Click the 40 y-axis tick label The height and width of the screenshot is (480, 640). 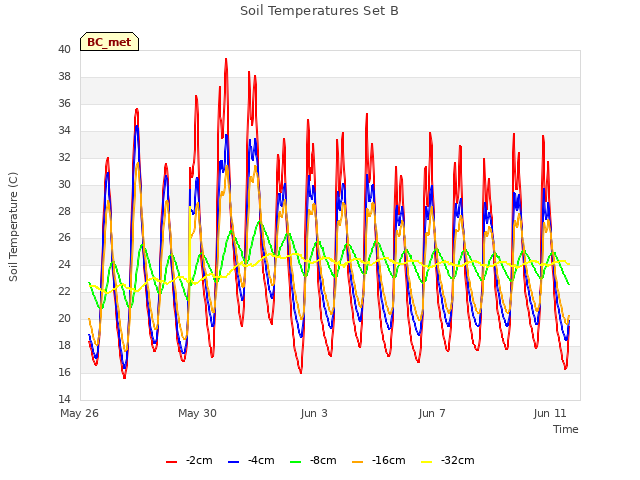point(64,49)
